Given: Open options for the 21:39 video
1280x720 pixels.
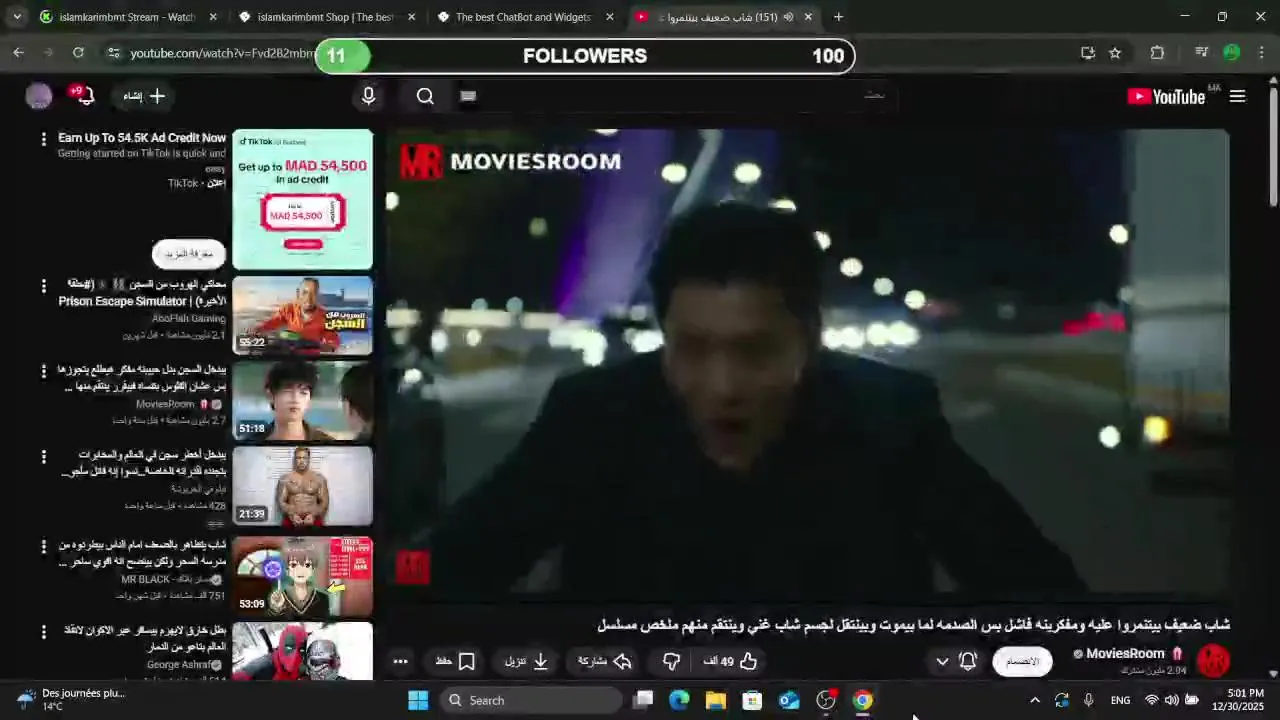Looking at the screenshot, I should point(43,457).
